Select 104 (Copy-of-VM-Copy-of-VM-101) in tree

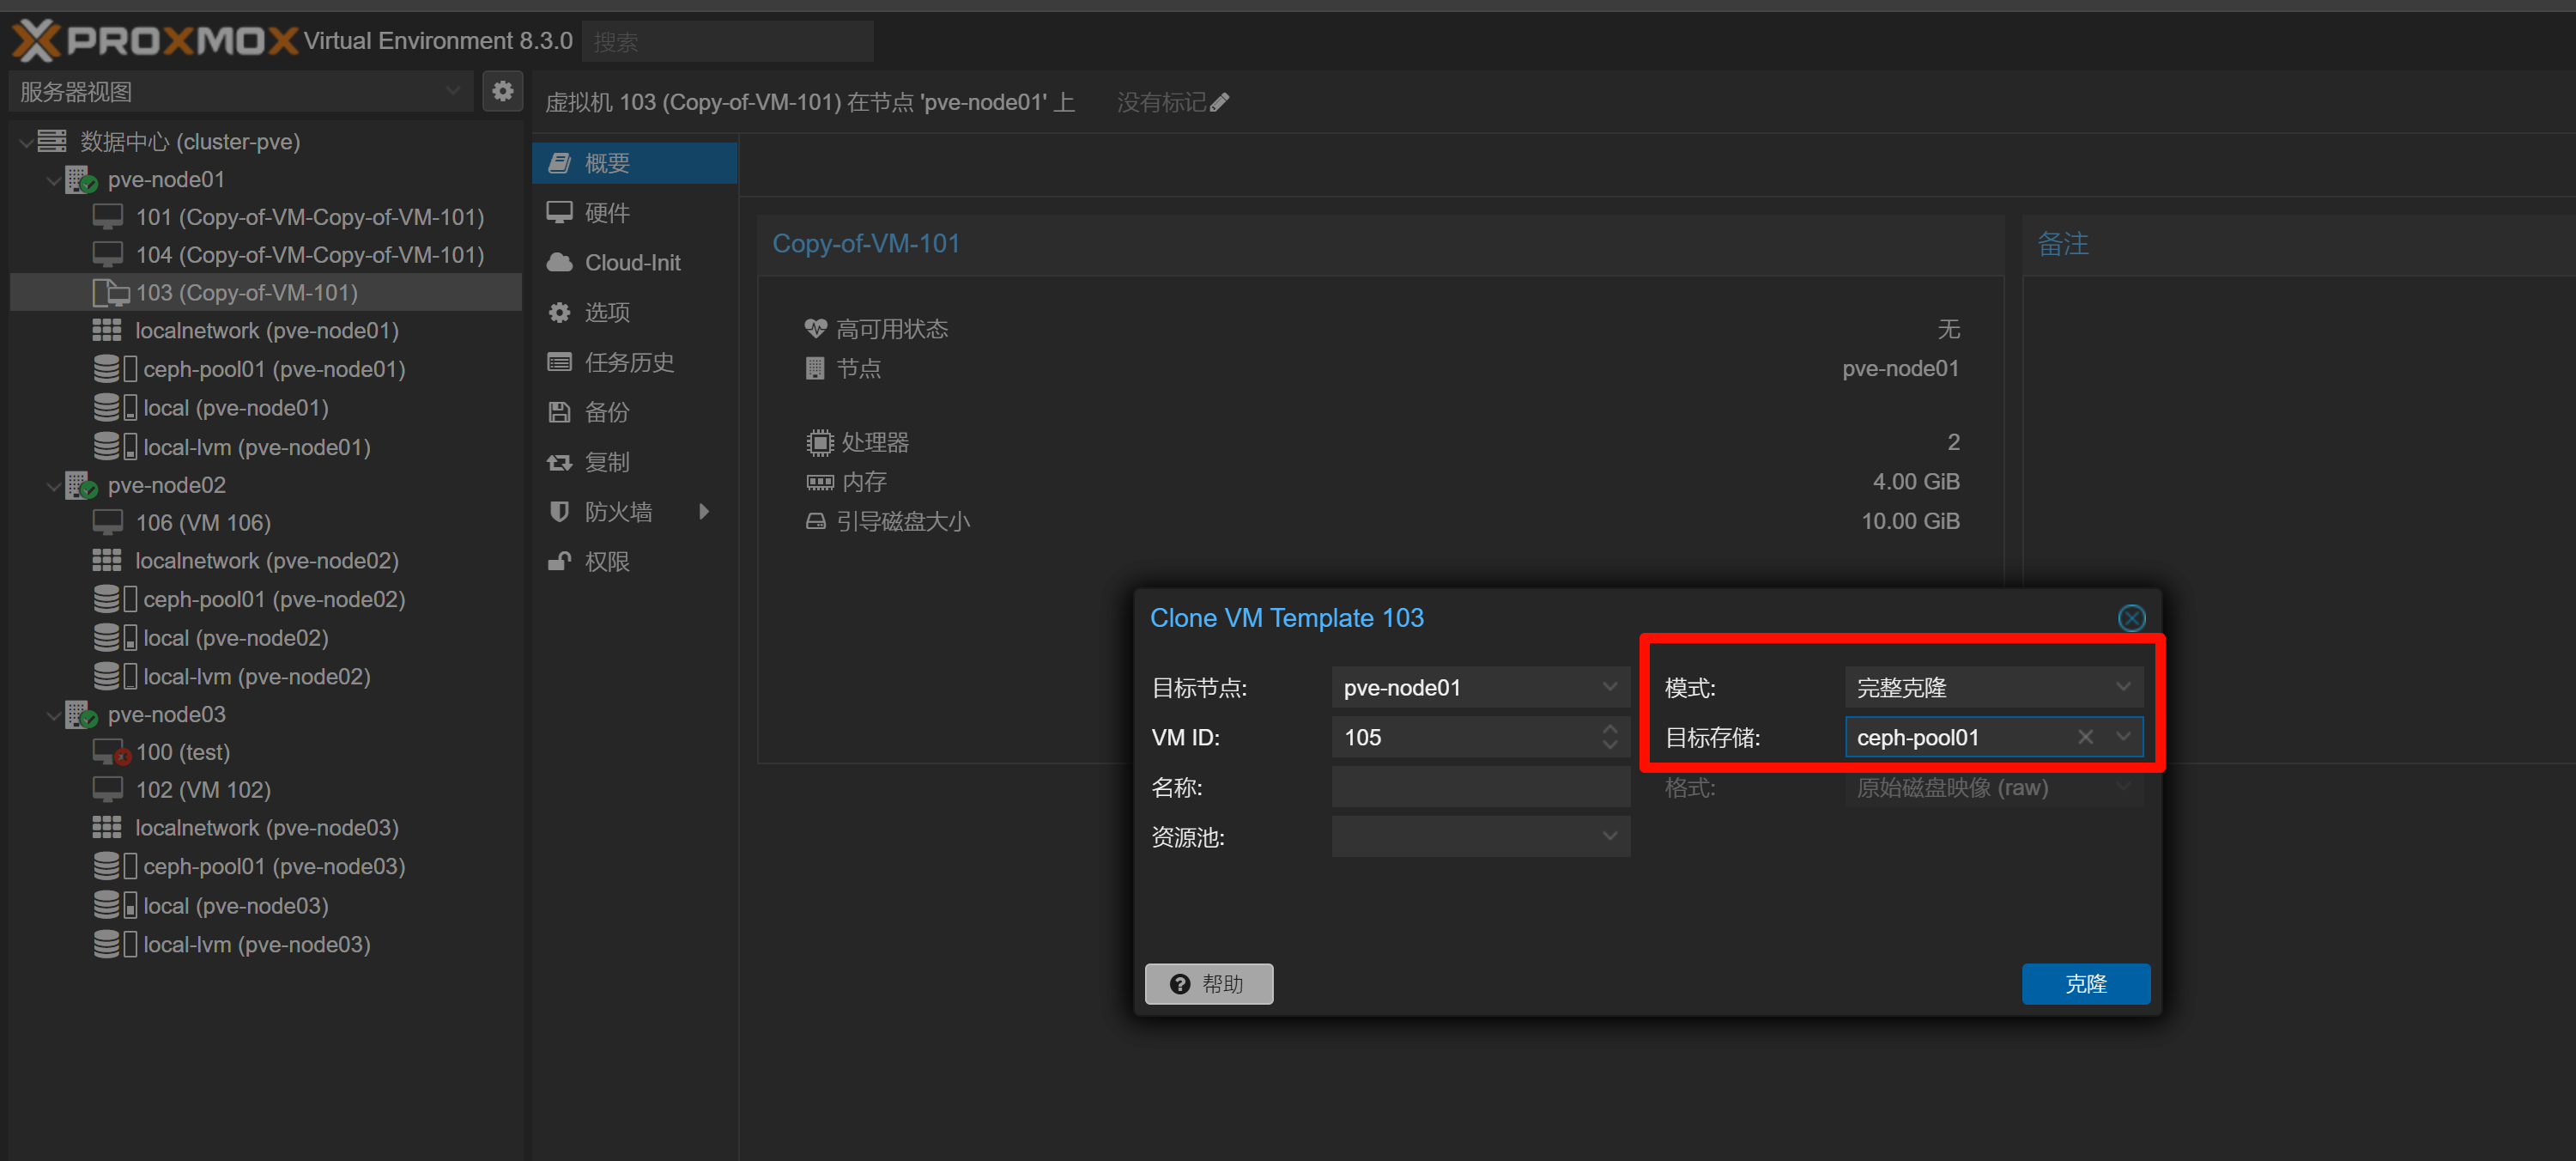click(x=266, y=255)
